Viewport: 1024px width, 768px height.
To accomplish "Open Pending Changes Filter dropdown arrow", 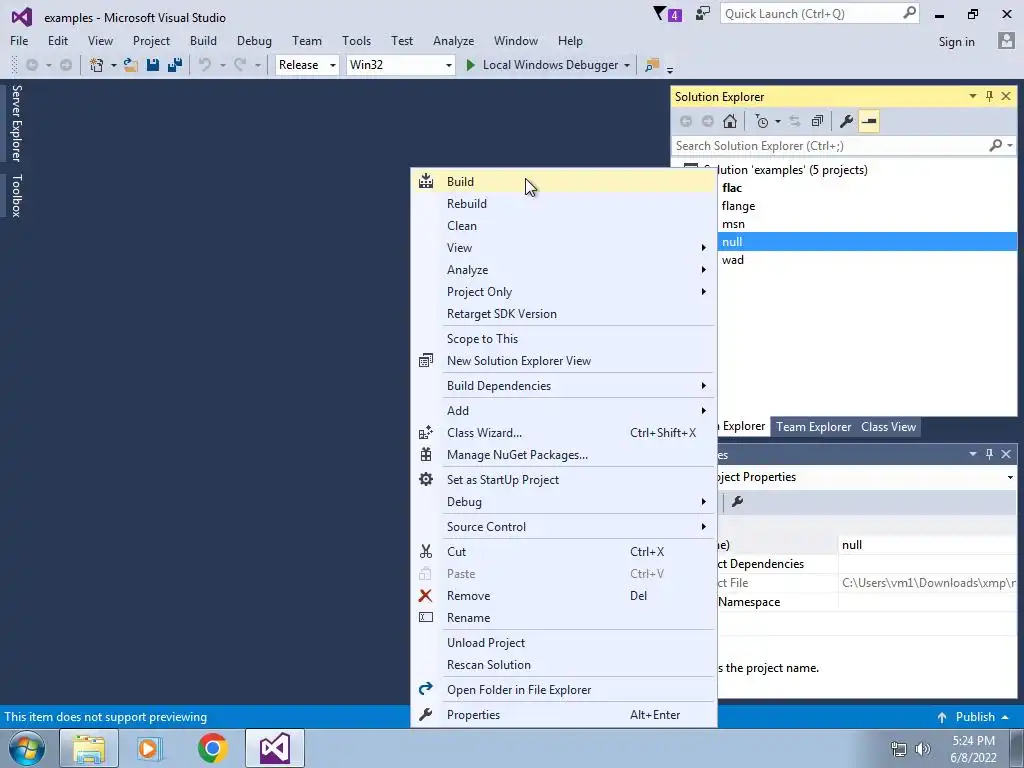I will [778, 122].
